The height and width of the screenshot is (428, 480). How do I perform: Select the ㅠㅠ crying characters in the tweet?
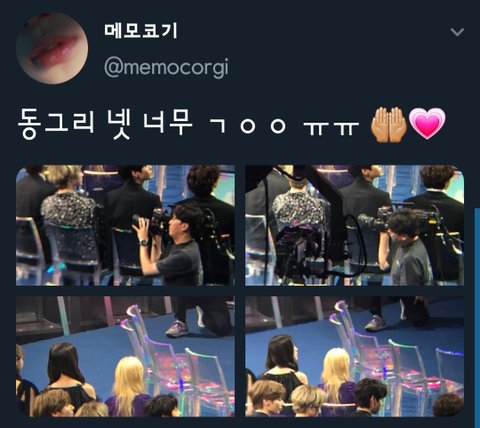pyautogui.click(x=331, y=128)
